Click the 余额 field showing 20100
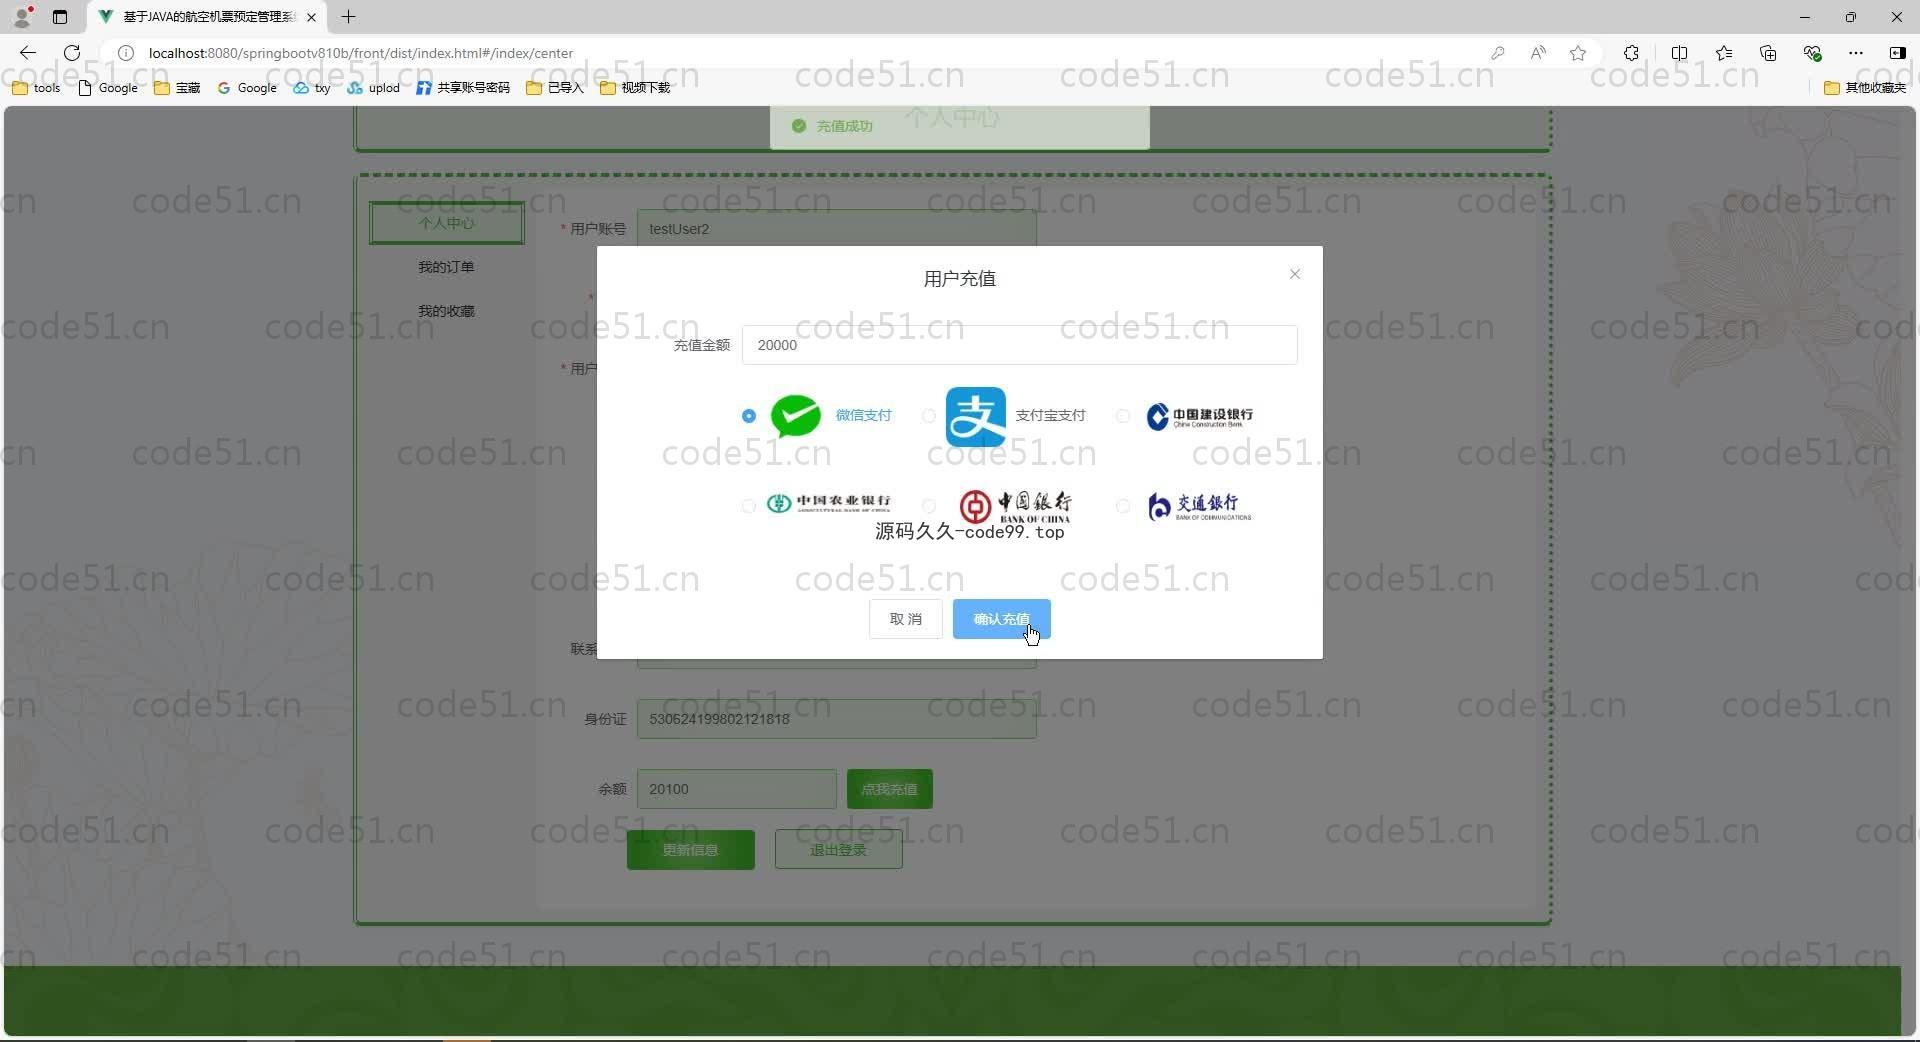Screen dimensions: 1920x1042 [x=737, y=789]
